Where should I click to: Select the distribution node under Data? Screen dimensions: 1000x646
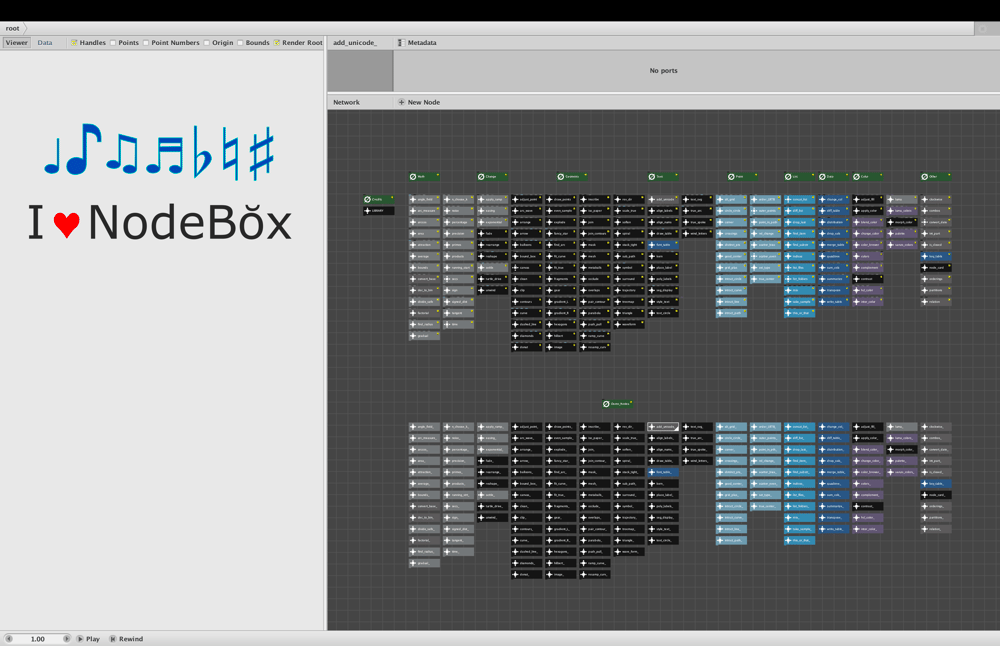pyautogui.click(x=834, y=222)
